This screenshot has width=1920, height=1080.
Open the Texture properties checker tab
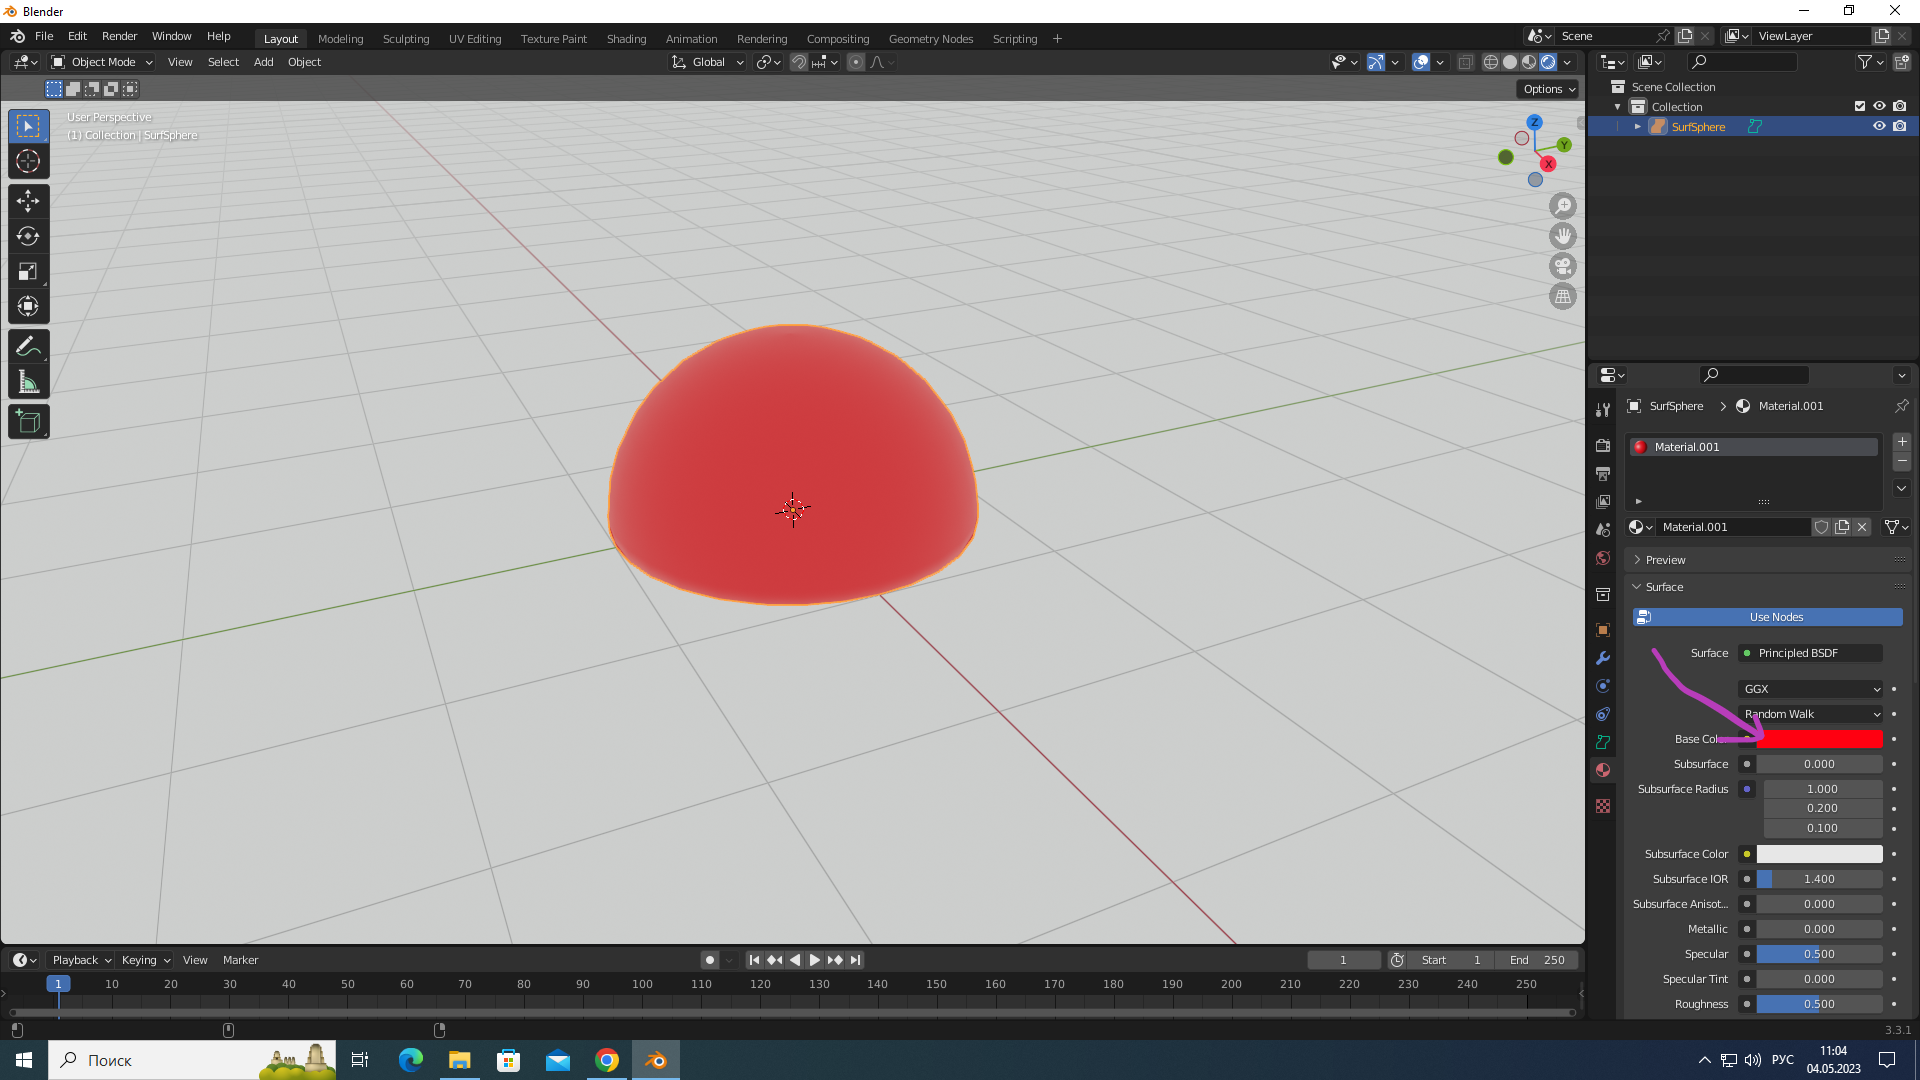[1603, 806]
